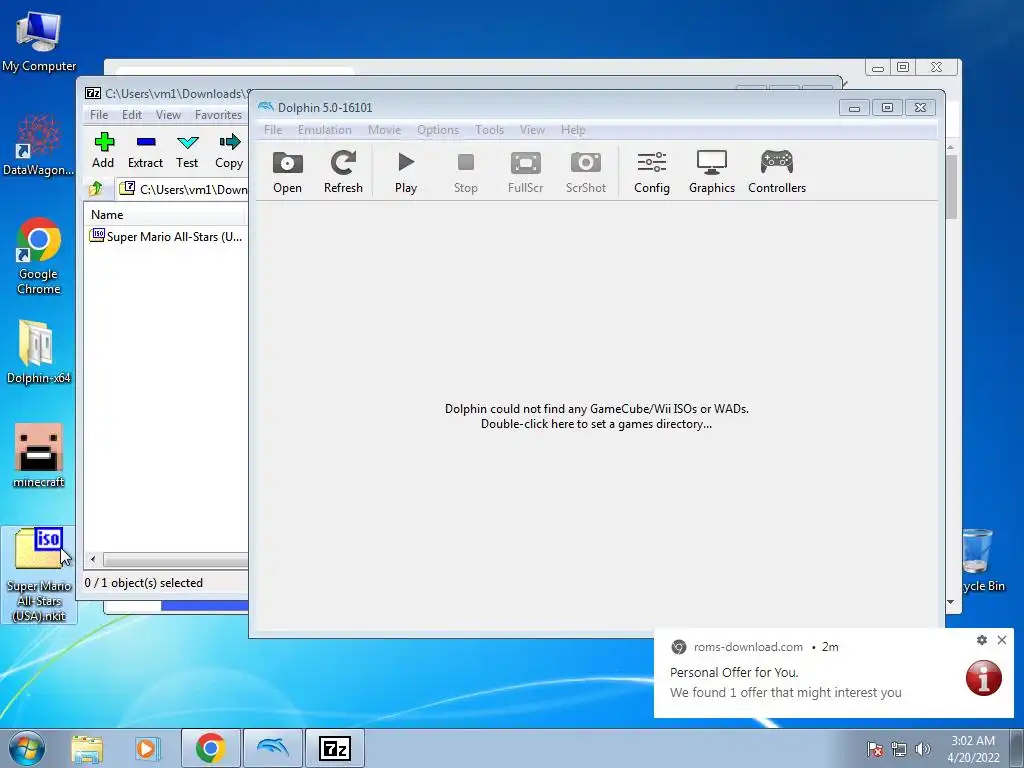The height and width of the screenshot is (768, 1024).
Task: Click the '0 / 1 object(s) selected' status text
Action: click(144, 583)
